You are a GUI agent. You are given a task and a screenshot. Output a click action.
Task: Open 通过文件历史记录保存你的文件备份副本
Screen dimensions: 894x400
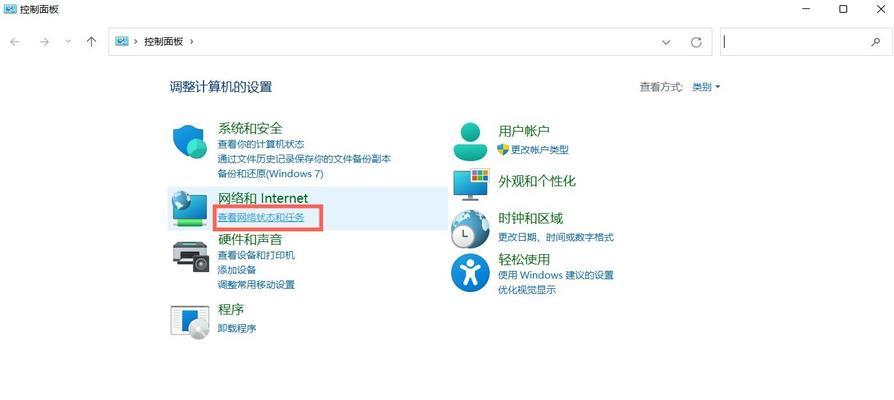(x=304, y=158)
